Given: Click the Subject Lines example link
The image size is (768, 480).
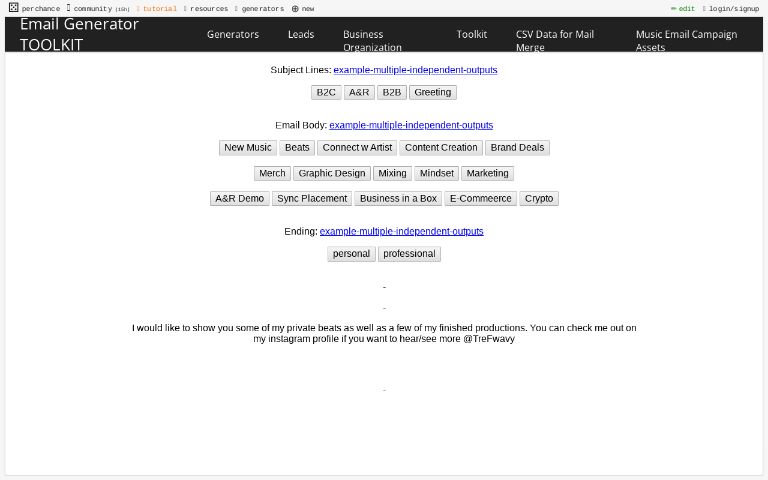Looking at the screenshot, I should pyautogui.click(x=415, y=70).
